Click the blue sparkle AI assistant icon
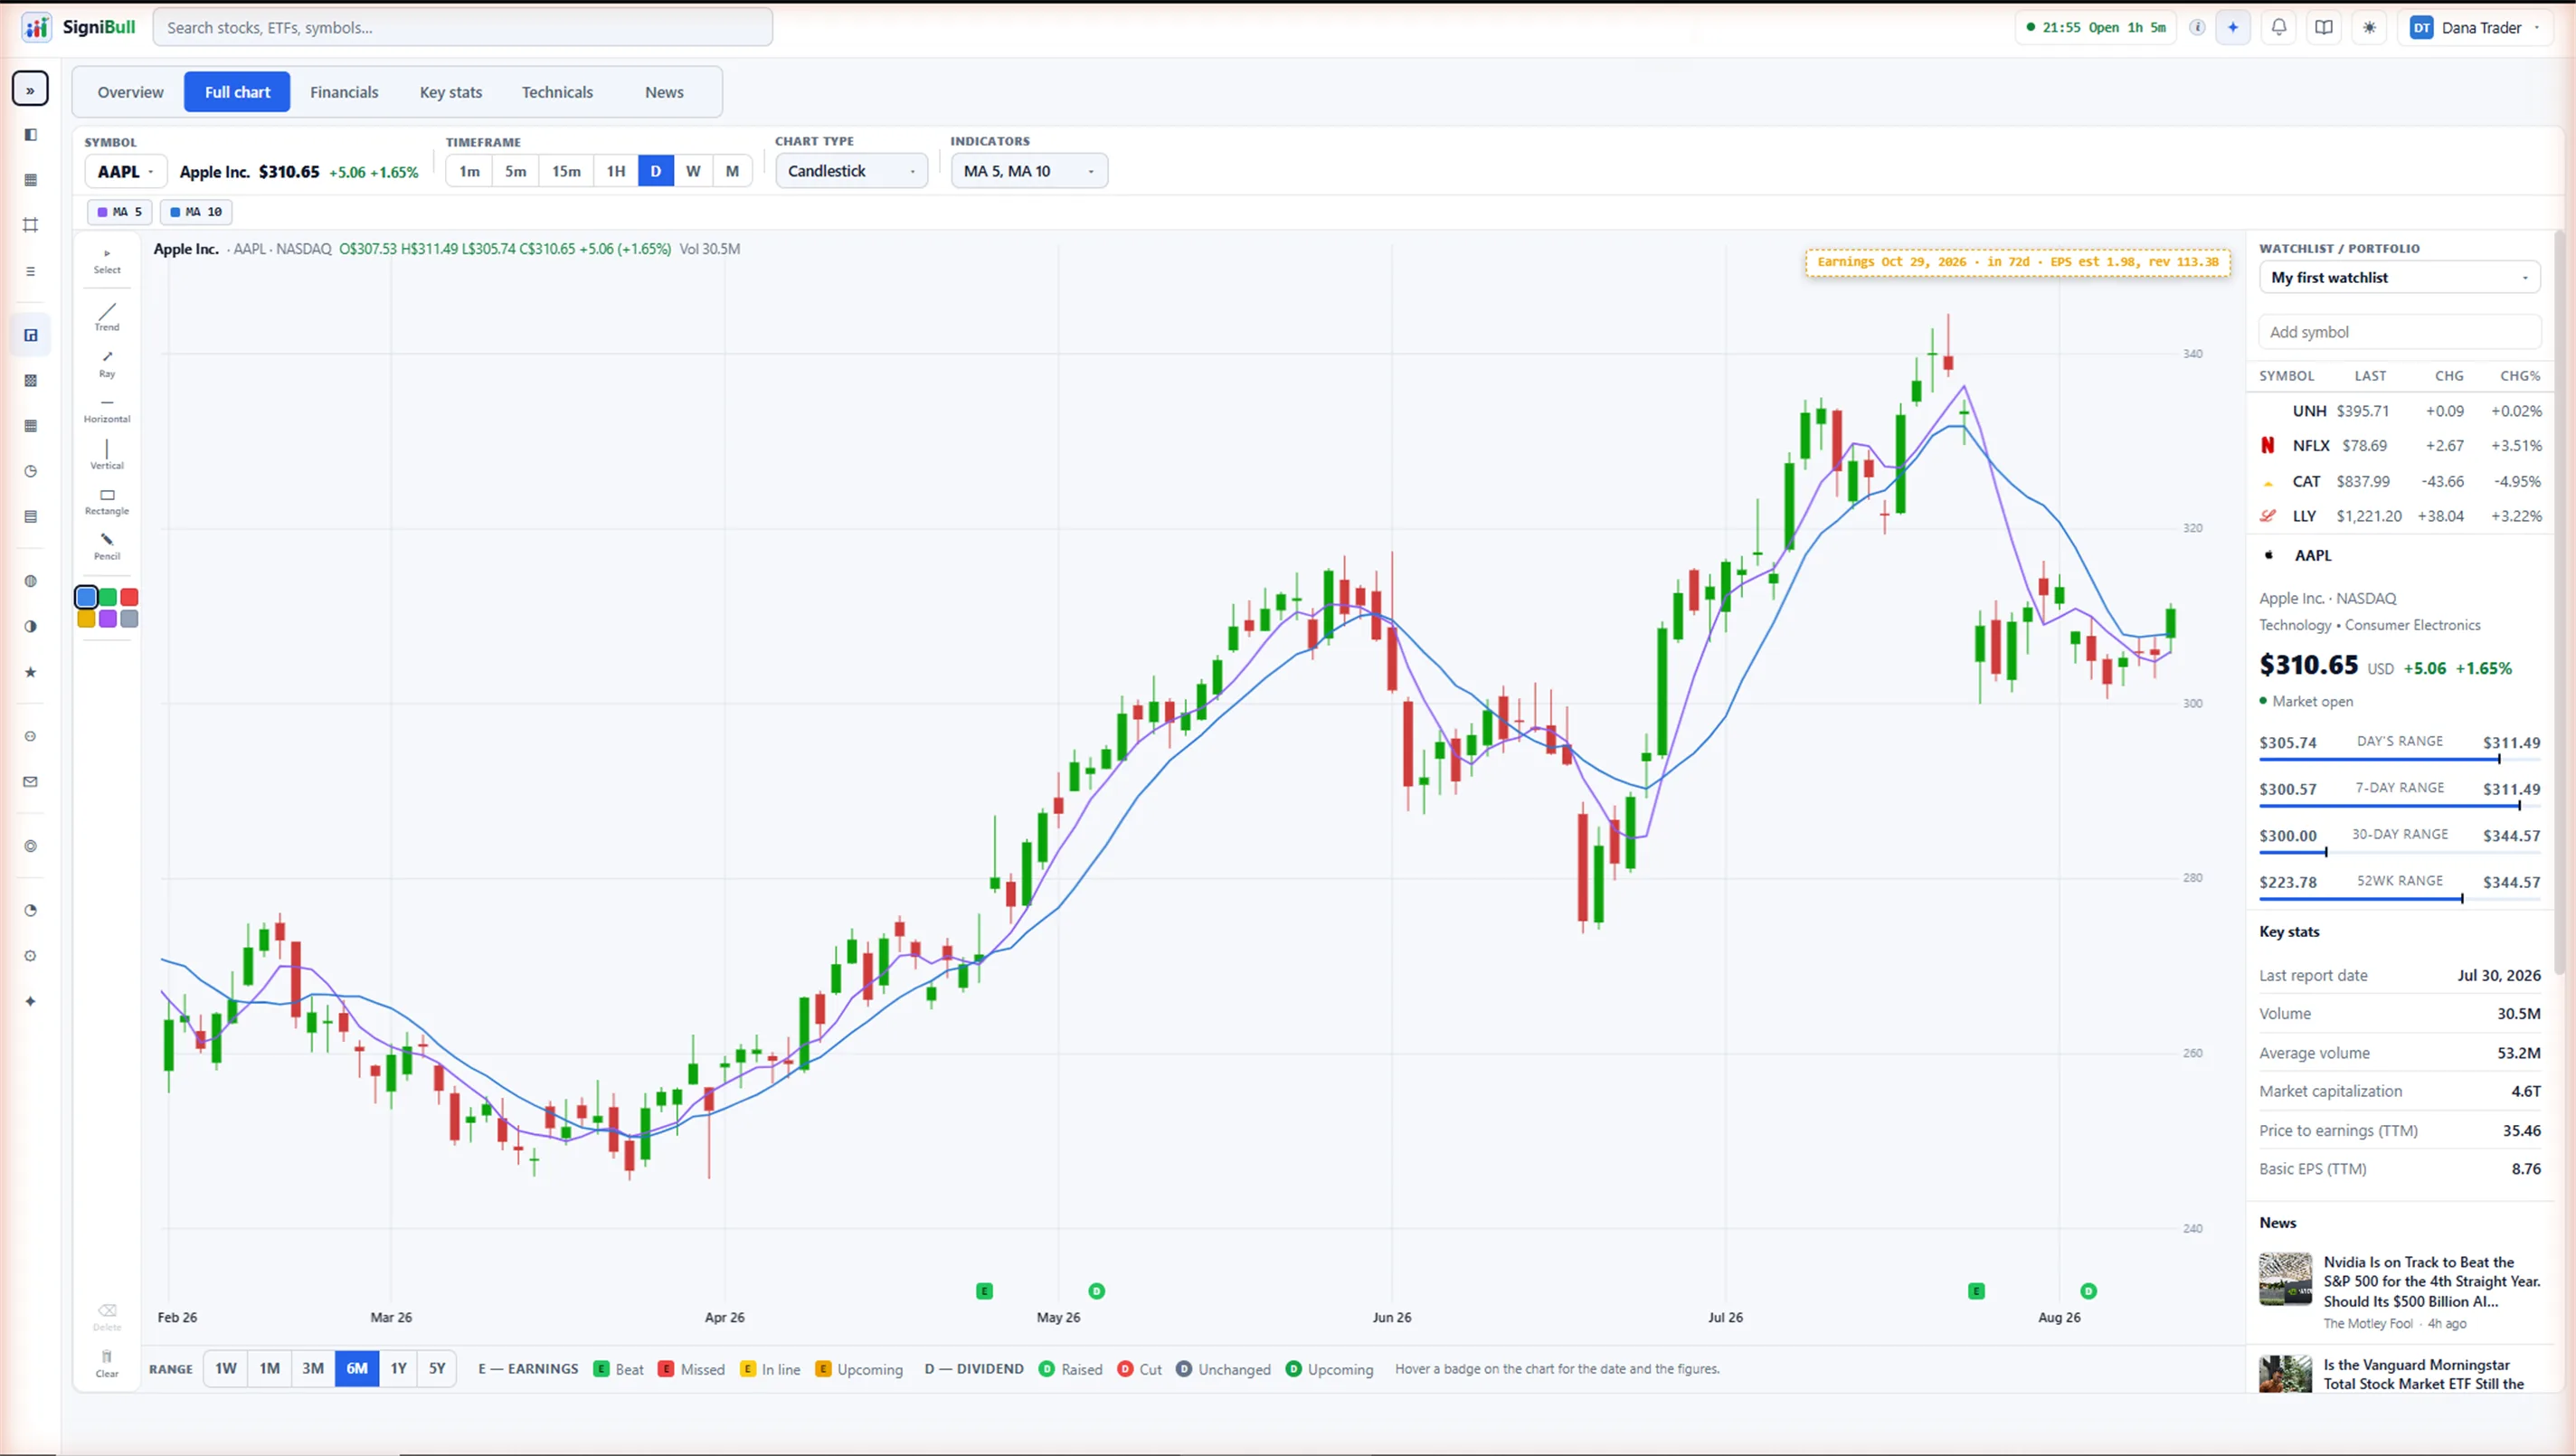Image resolution: width=2576 pixels, height=1456 pixels. click(2233, 27)
